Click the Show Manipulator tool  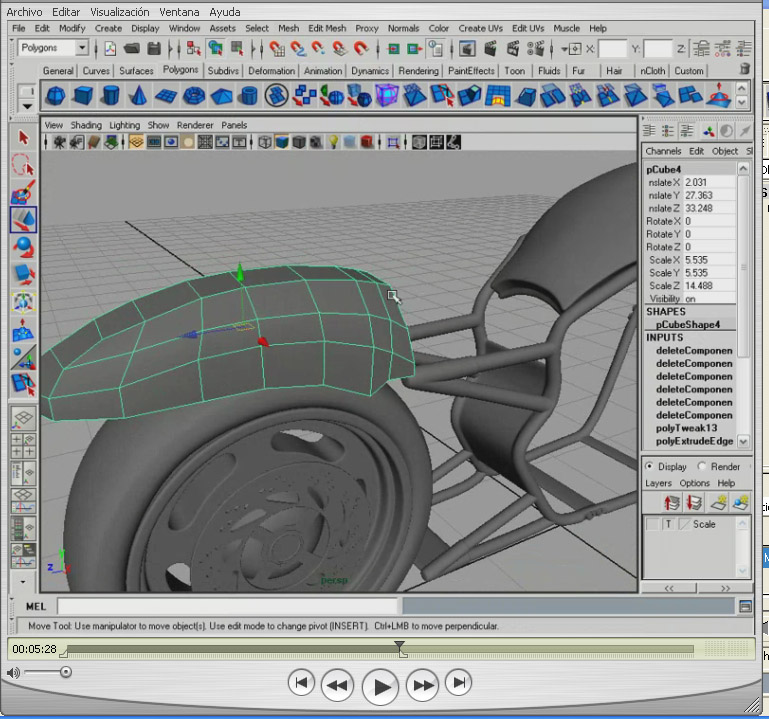coord(23,357)
